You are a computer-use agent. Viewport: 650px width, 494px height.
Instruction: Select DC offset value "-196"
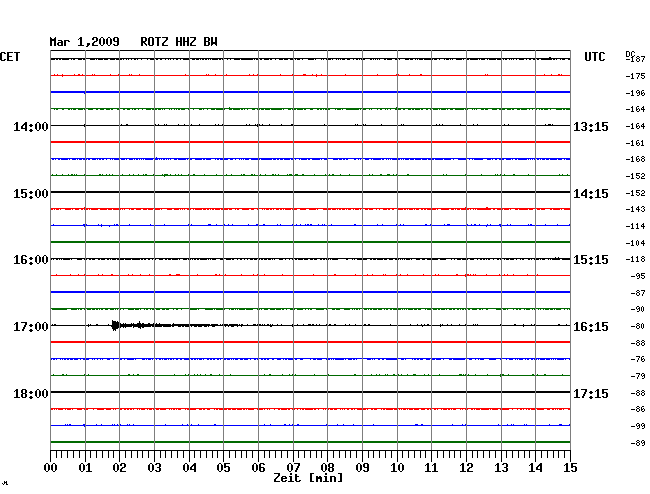[635, 93]
